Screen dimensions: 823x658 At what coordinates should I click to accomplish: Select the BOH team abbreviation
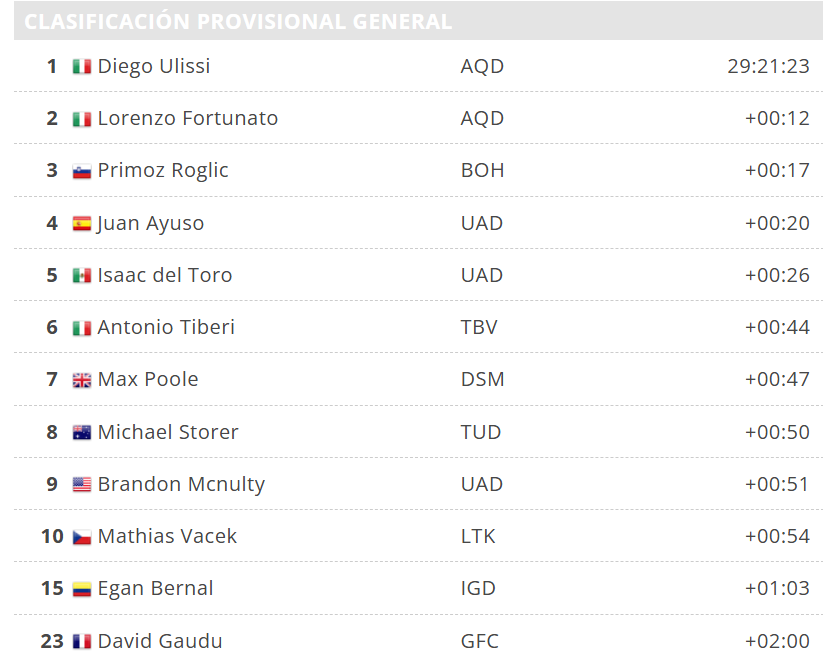[482, 170]
